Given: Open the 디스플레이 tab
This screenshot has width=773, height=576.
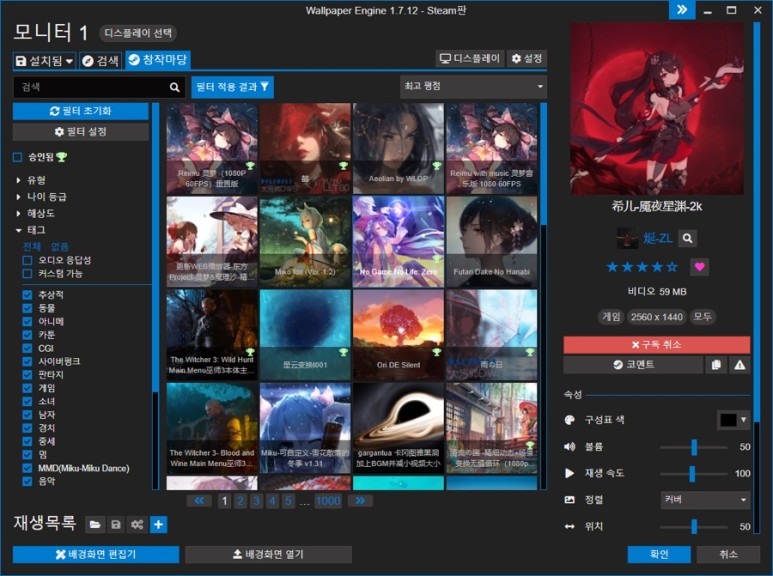Looking at the screenshot, I should (x=470, y=59).
